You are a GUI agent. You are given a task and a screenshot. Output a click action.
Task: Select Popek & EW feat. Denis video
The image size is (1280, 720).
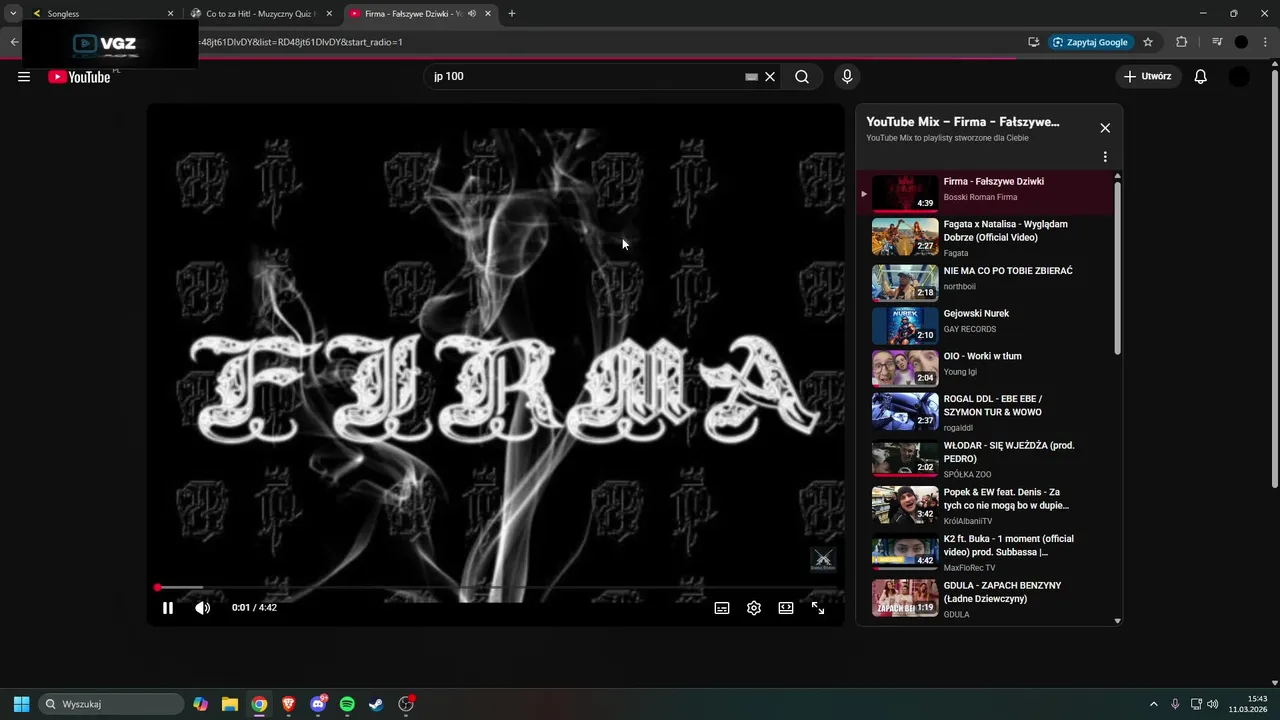[x=985, y=506]
